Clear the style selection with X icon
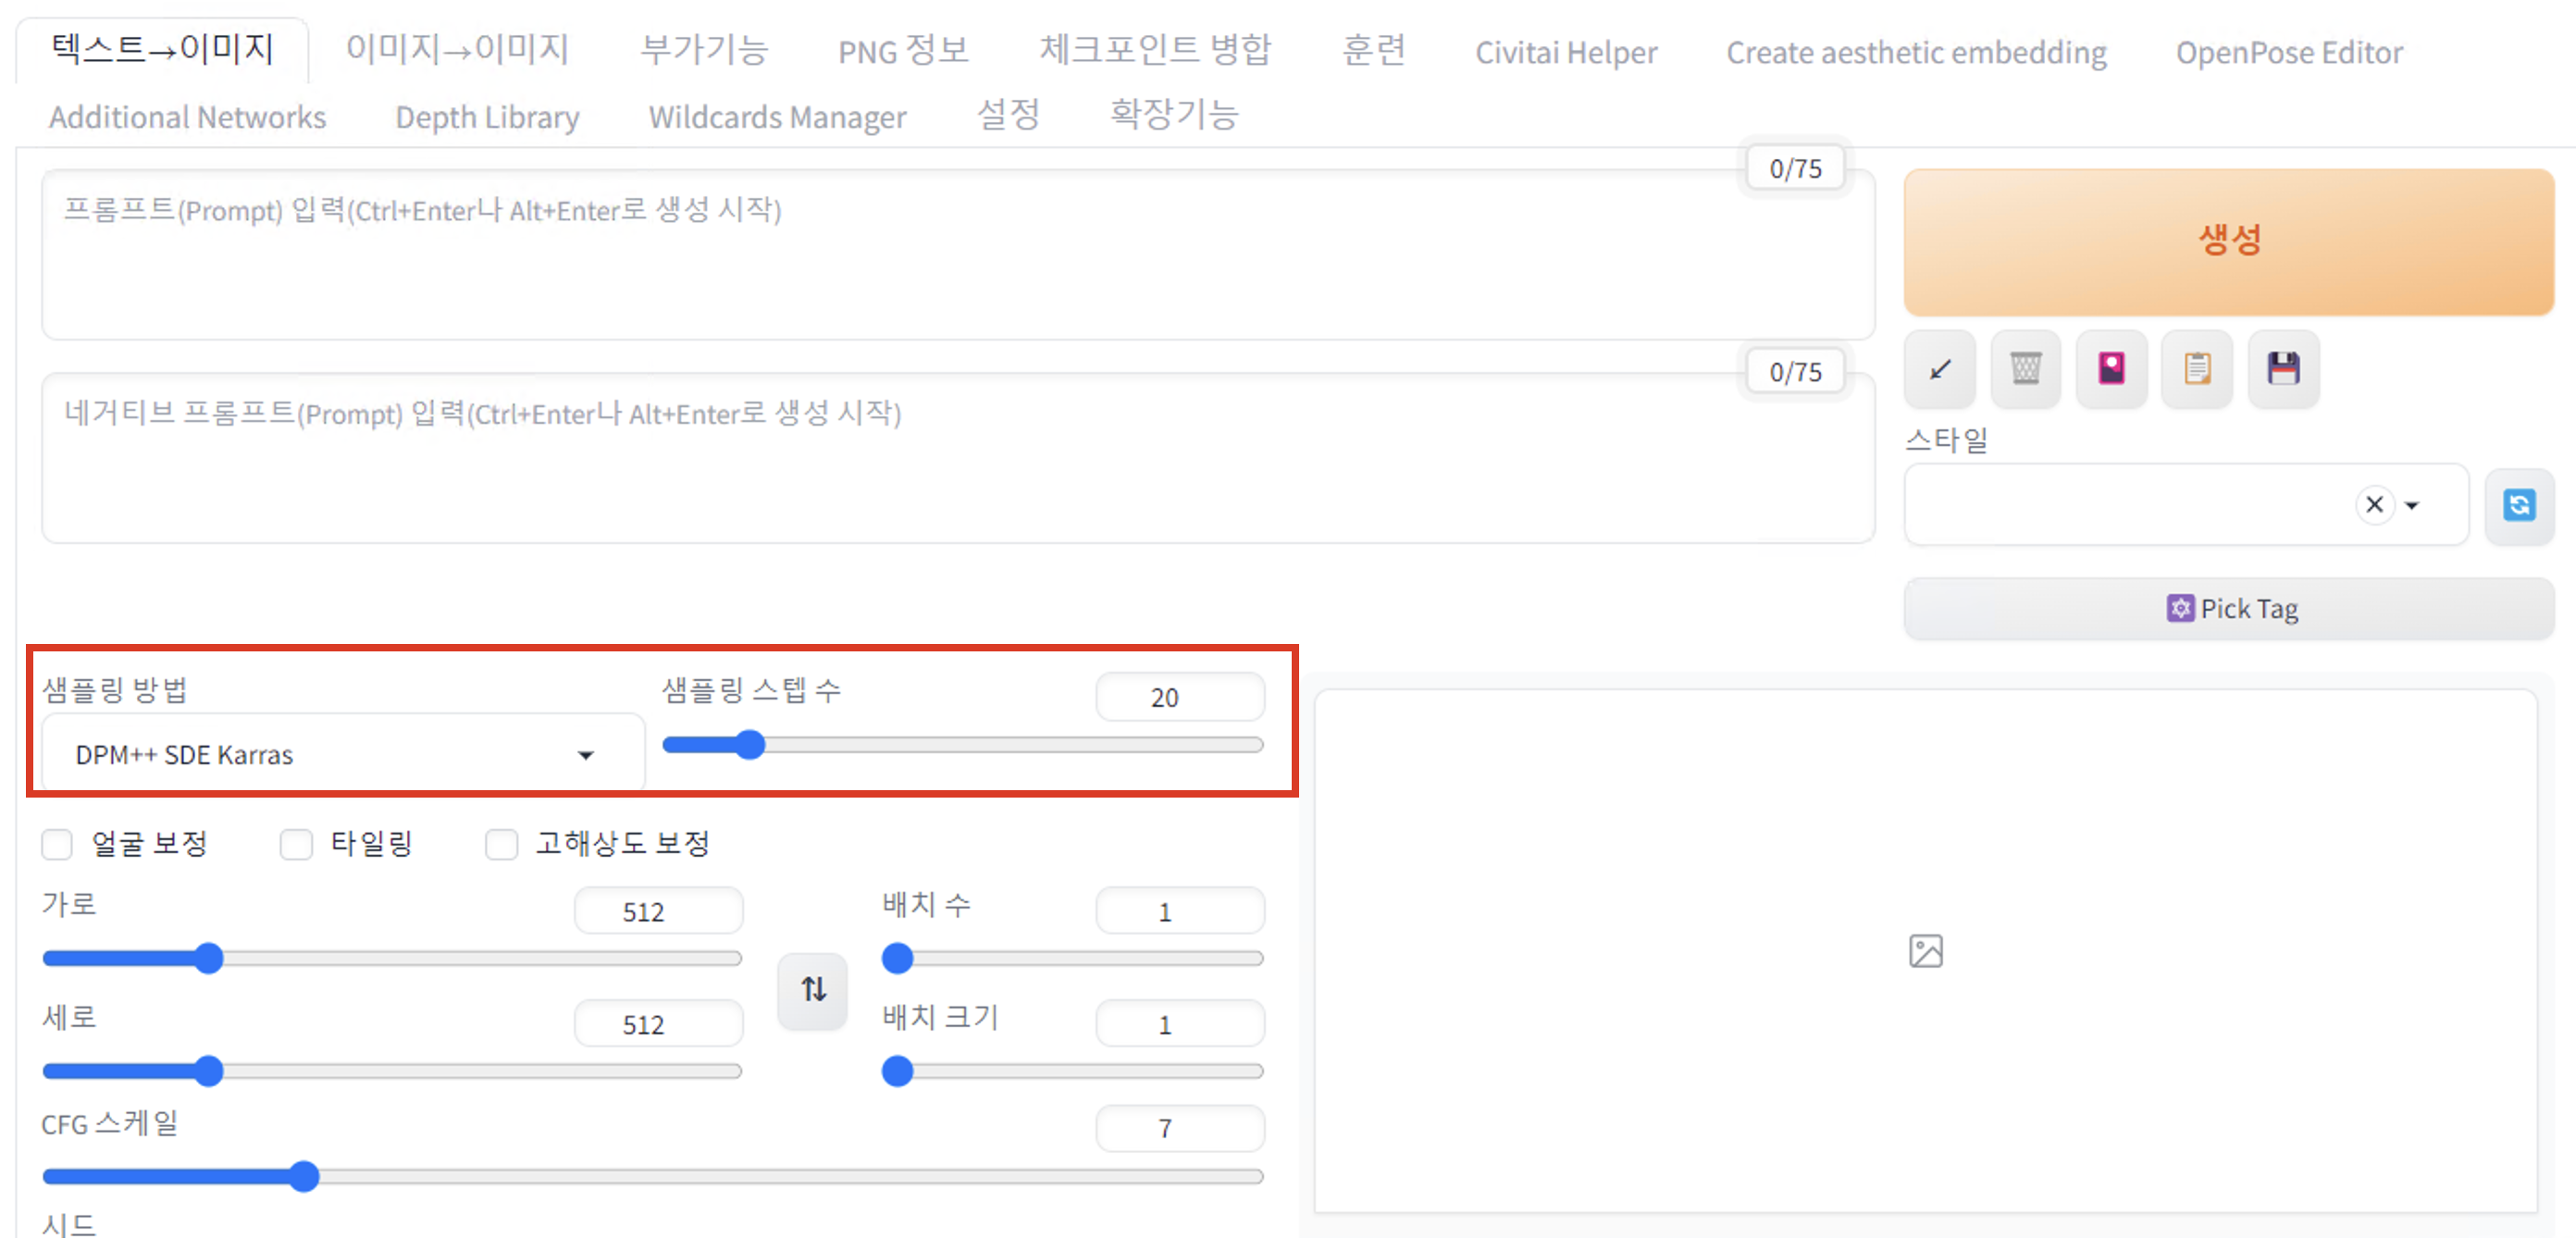The image size is (2576, 1238). click(x=2374, y=505)
